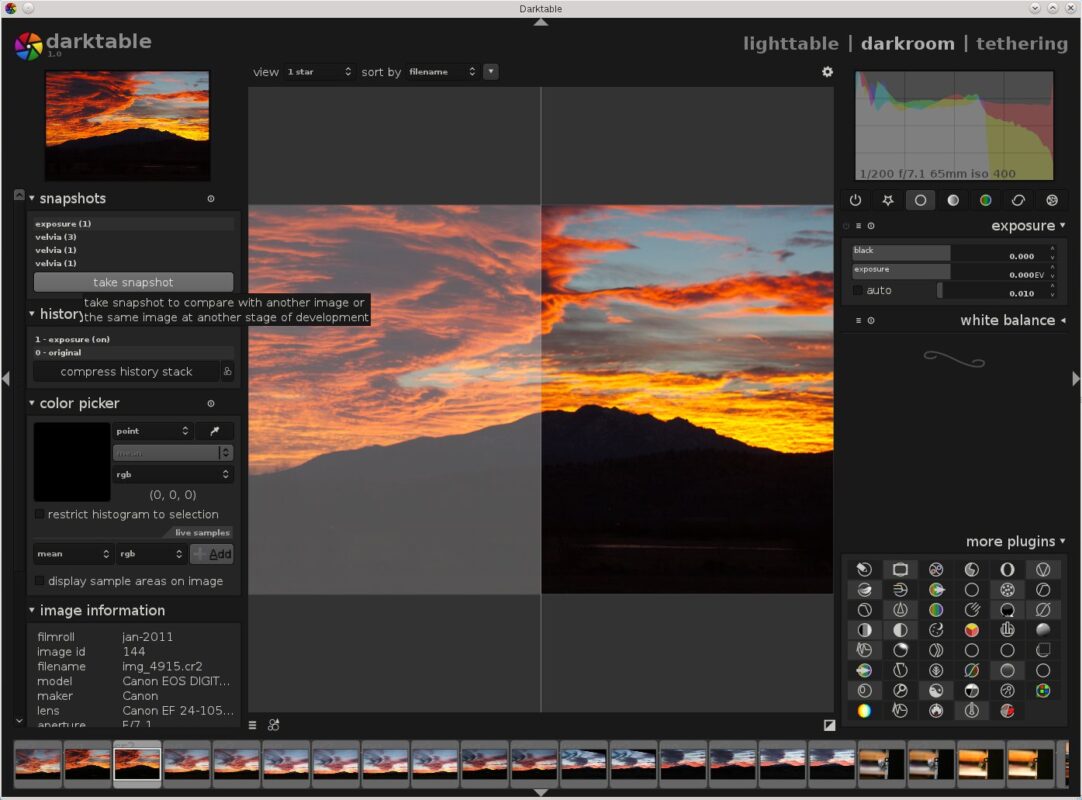Screen dimensions: 1082x800
Task: Click the exposure EV slider
Action: [x=950, y=272]
